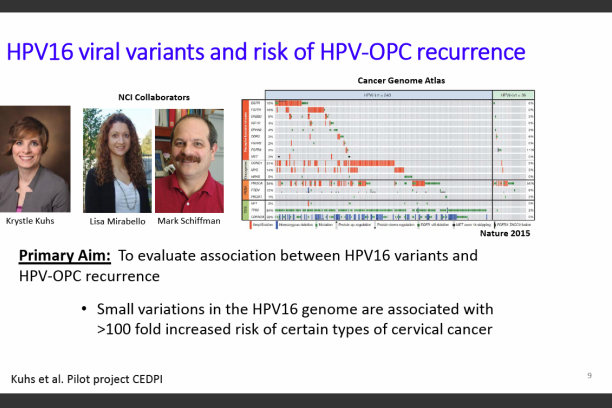The image size is (612, 408).
Task: Click the slide number 9
Action: tap(587, 375)
